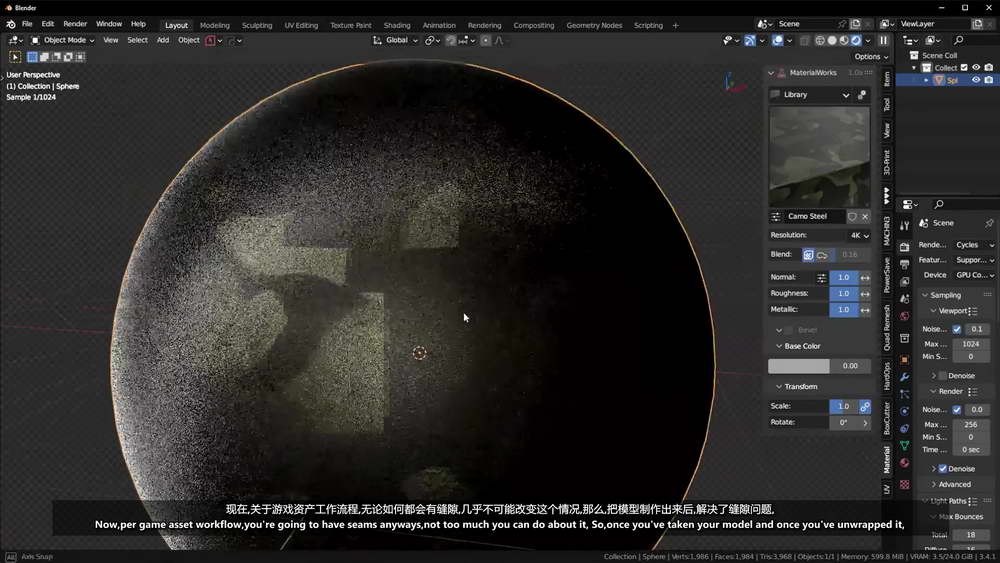Select the box blend mode button

coord(808,255)
